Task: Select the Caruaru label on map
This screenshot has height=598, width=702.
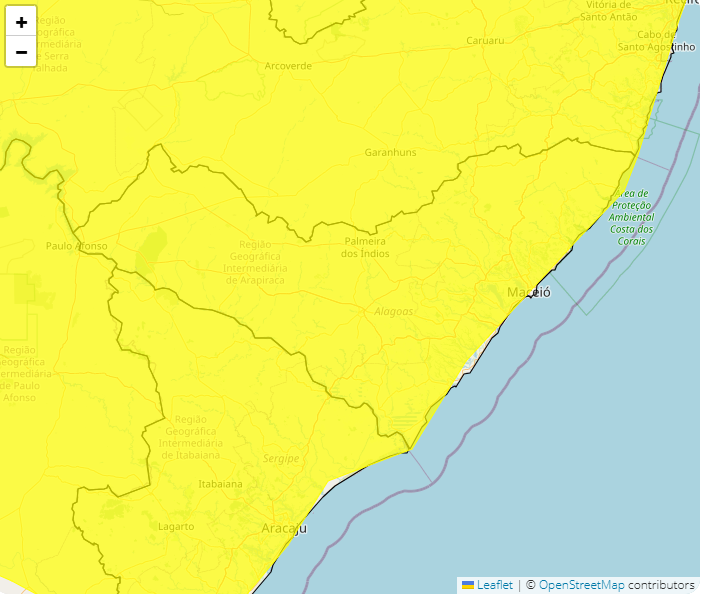Action: (486, 41)
